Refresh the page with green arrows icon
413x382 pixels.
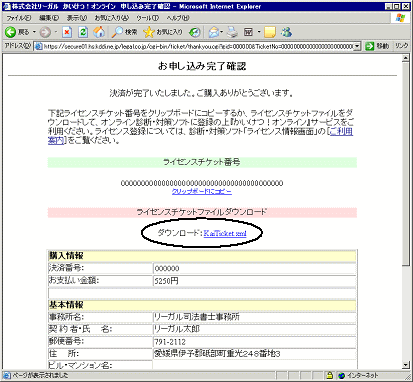tap(83, 32)
